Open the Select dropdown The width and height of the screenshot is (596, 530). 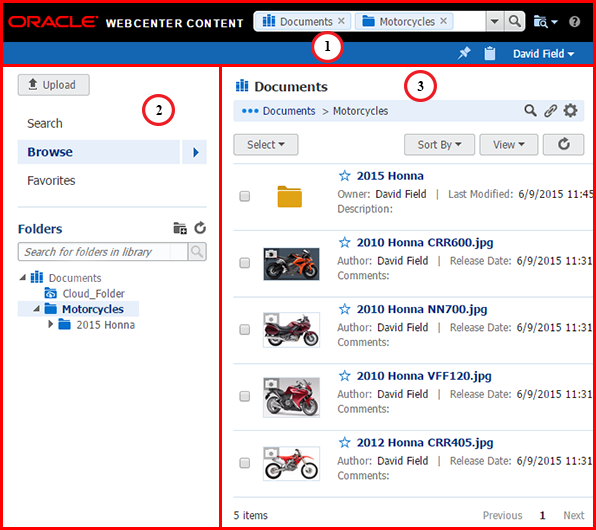click(266, 144)
